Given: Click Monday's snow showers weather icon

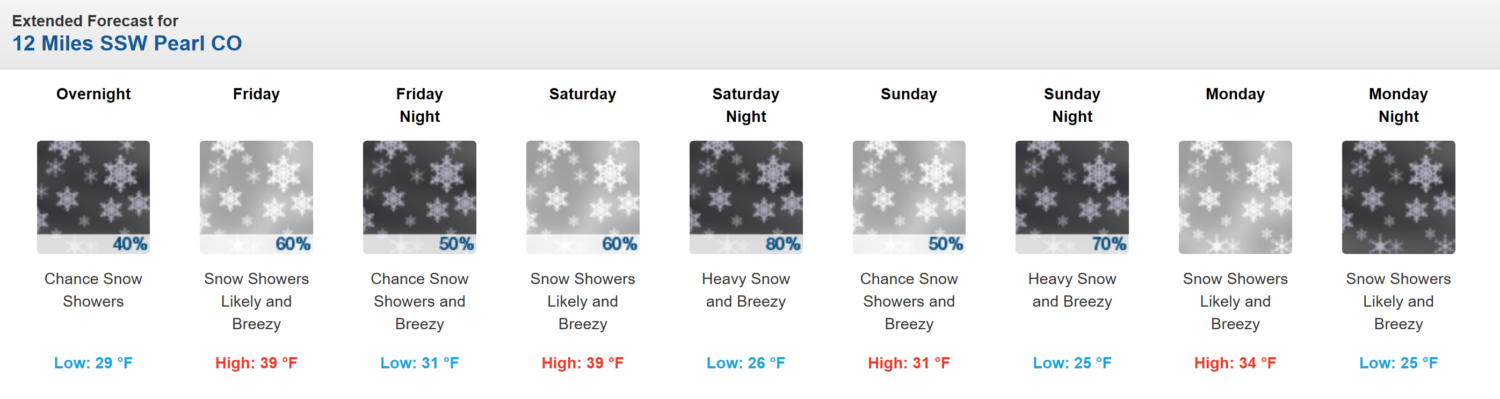Looking at the screenshot, I should (x=1235, y=197).
